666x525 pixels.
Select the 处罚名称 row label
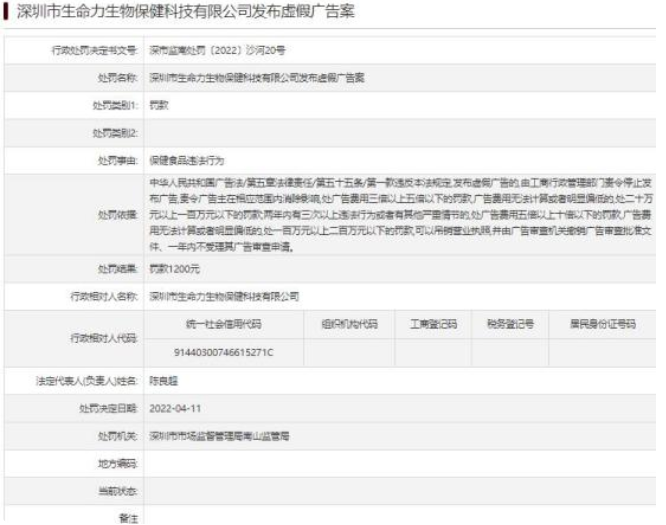[118, 78]
